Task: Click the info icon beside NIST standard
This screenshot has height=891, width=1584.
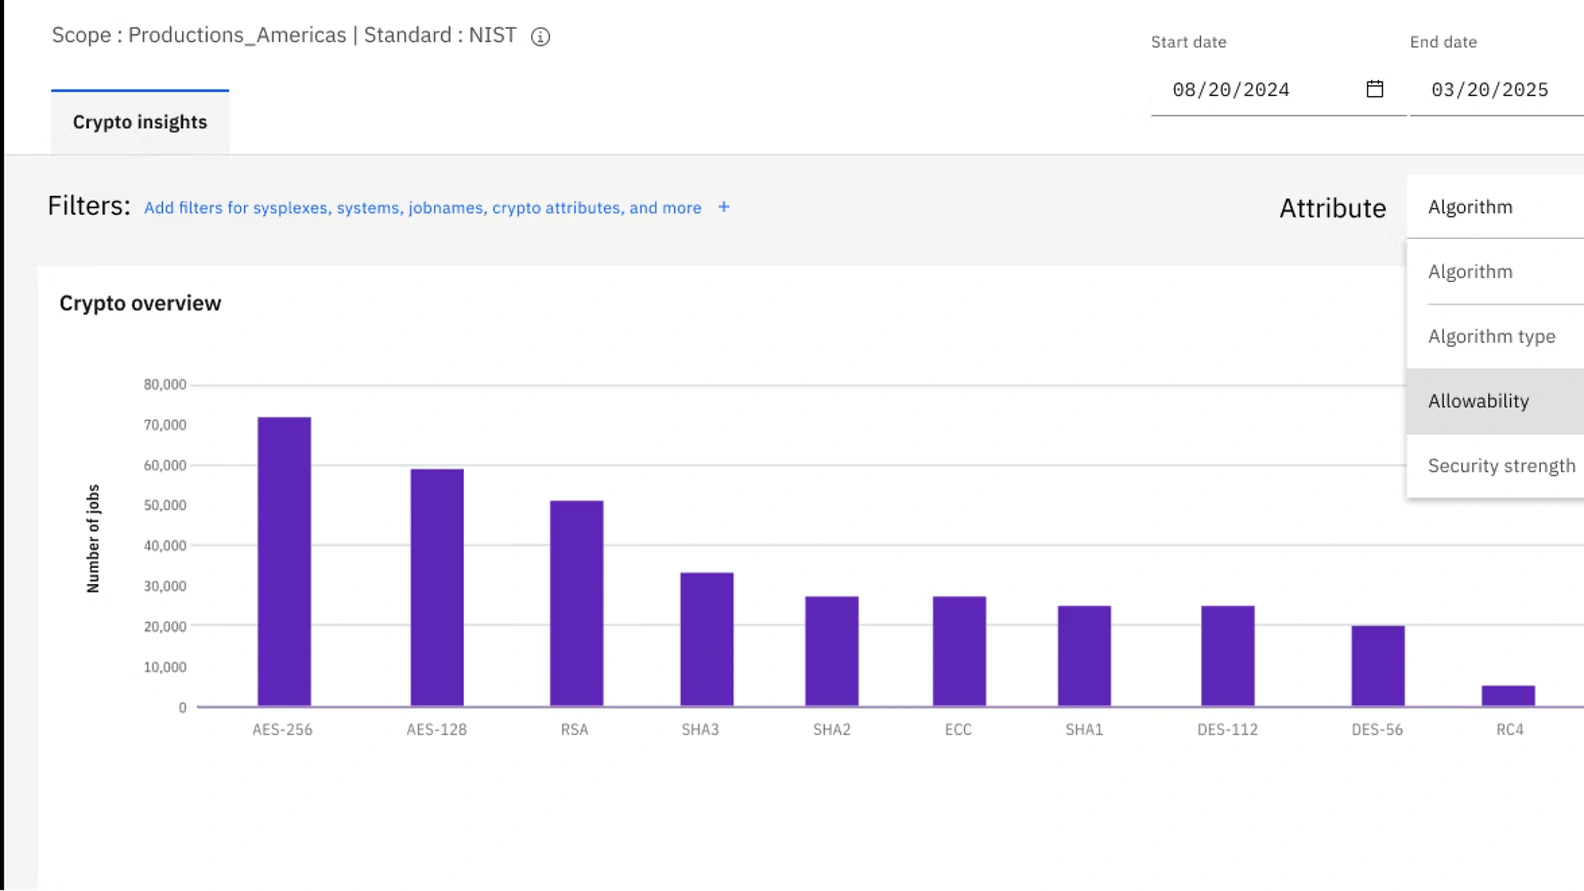Action: tap(540, 37)
